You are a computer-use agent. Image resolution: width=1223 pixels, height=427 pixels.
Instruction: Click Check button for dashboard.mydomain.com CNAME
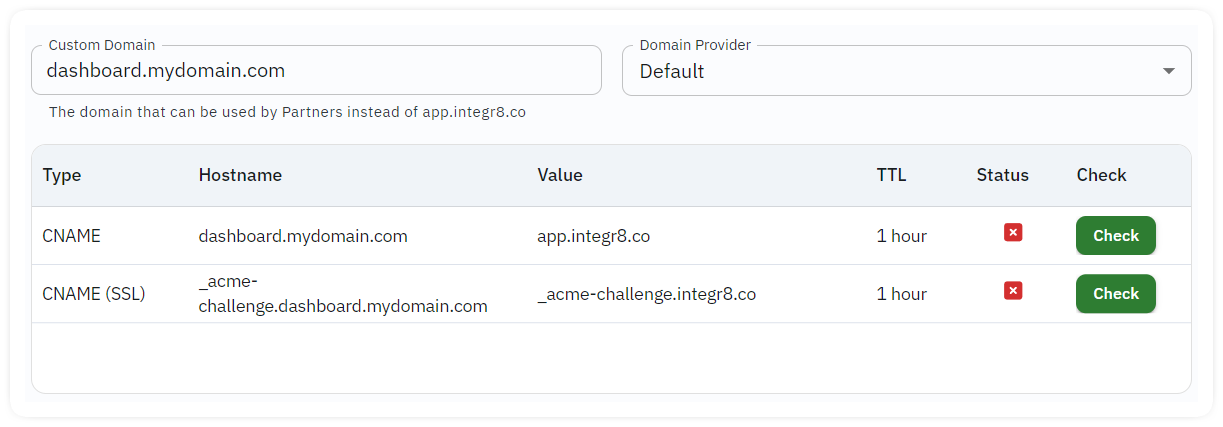tap(1116, 236)
